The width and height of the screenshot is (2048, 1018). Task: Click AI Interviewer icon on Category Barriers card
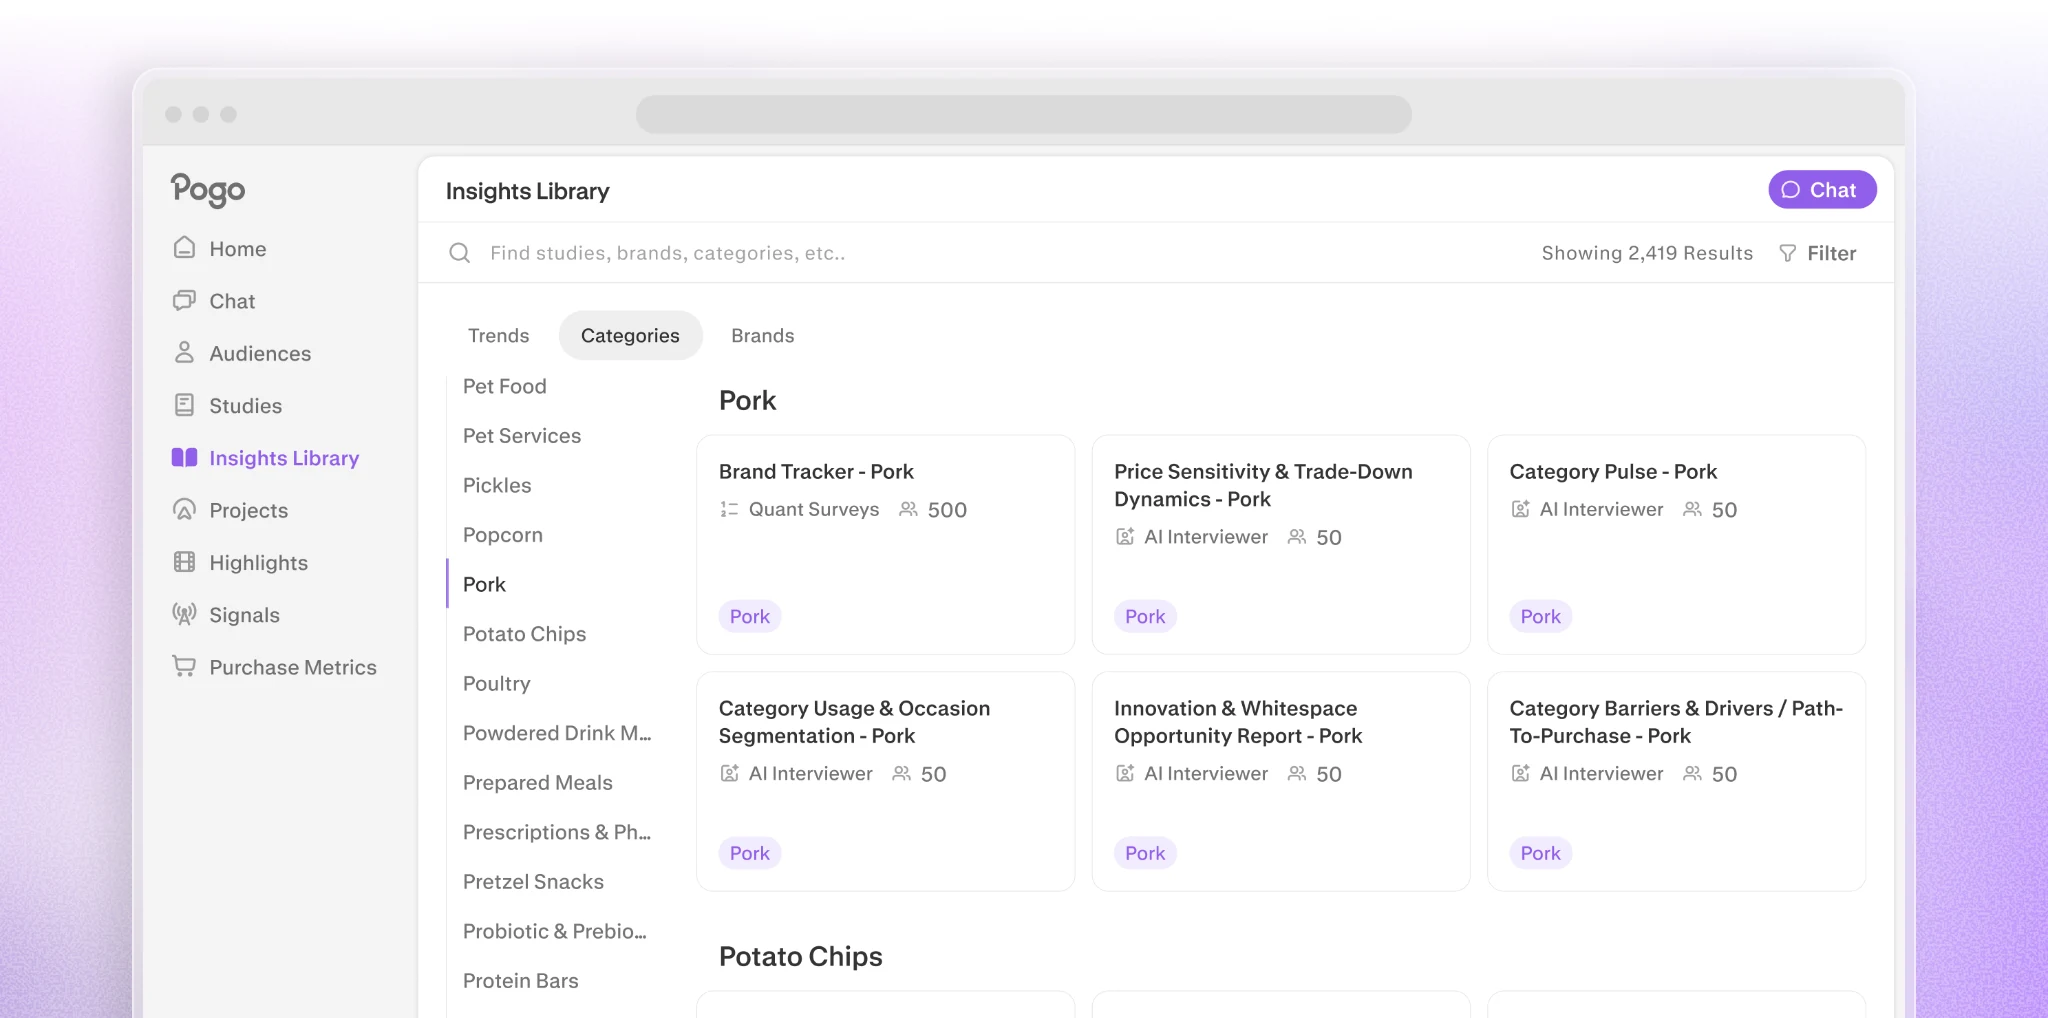[x=1520, y=773]
